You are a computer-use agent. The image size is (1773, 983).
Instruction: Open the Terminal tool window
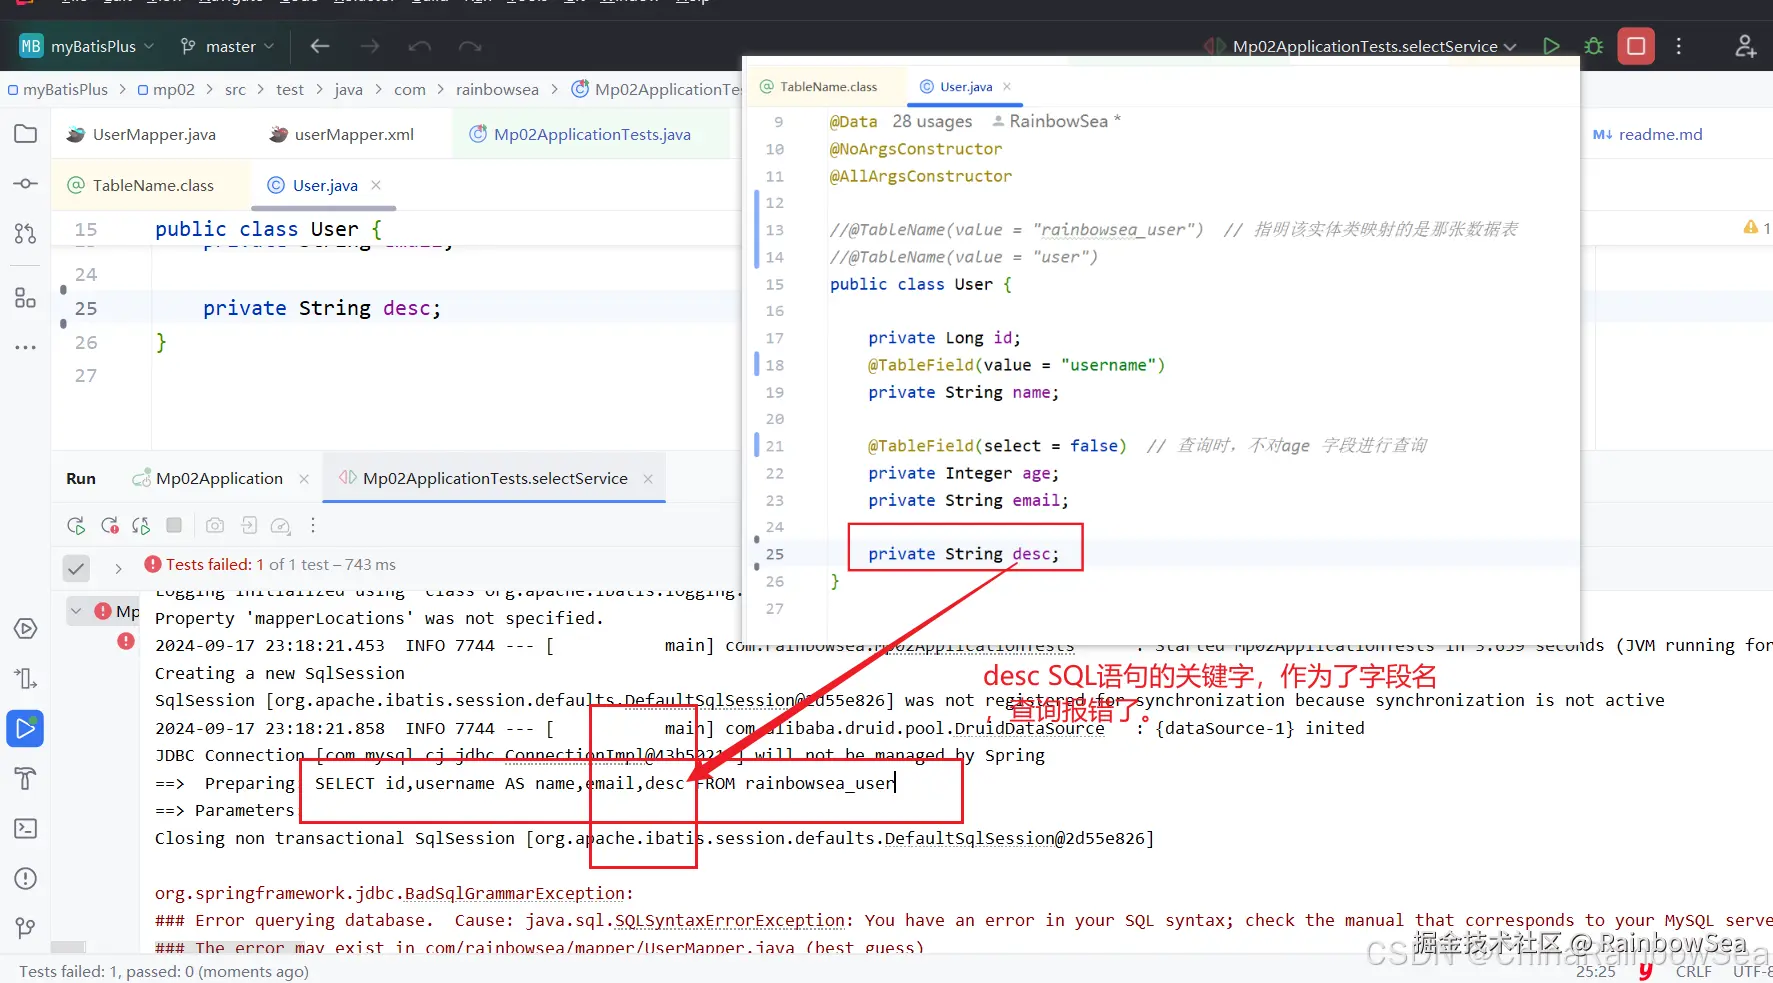click(26, 829)
